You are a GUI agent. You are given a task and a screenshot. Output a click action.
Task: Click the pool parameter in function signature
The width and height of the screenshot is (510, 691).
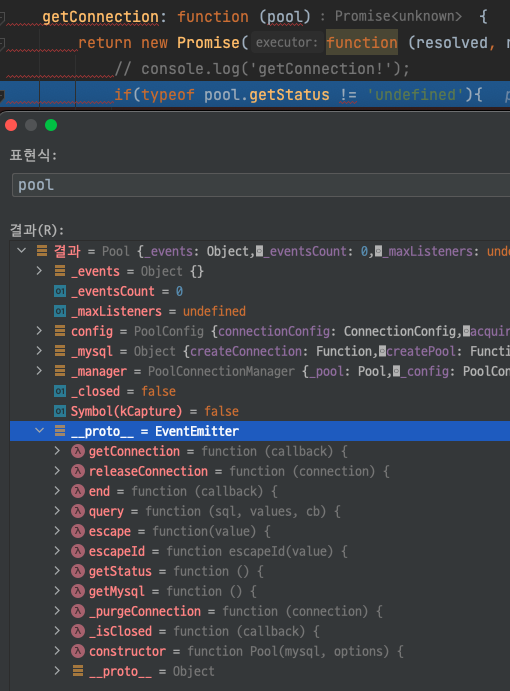pyautogui.click(x=285, y=17)
